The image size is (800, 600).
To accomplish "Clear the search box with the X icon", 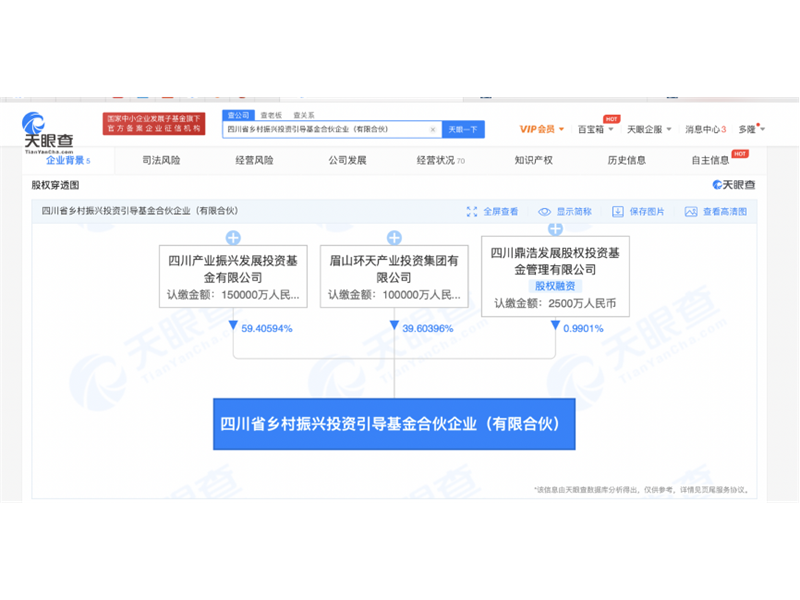I will 433,130.
